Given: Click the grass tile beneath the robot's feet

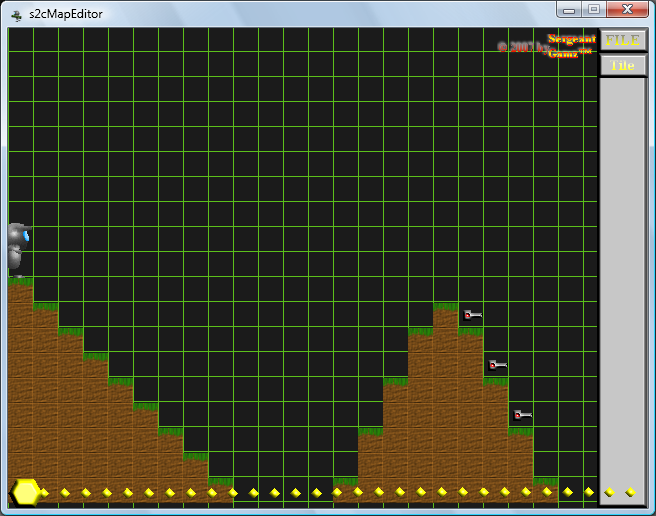Looking at the screenshot, I should [x=20, y=289].
